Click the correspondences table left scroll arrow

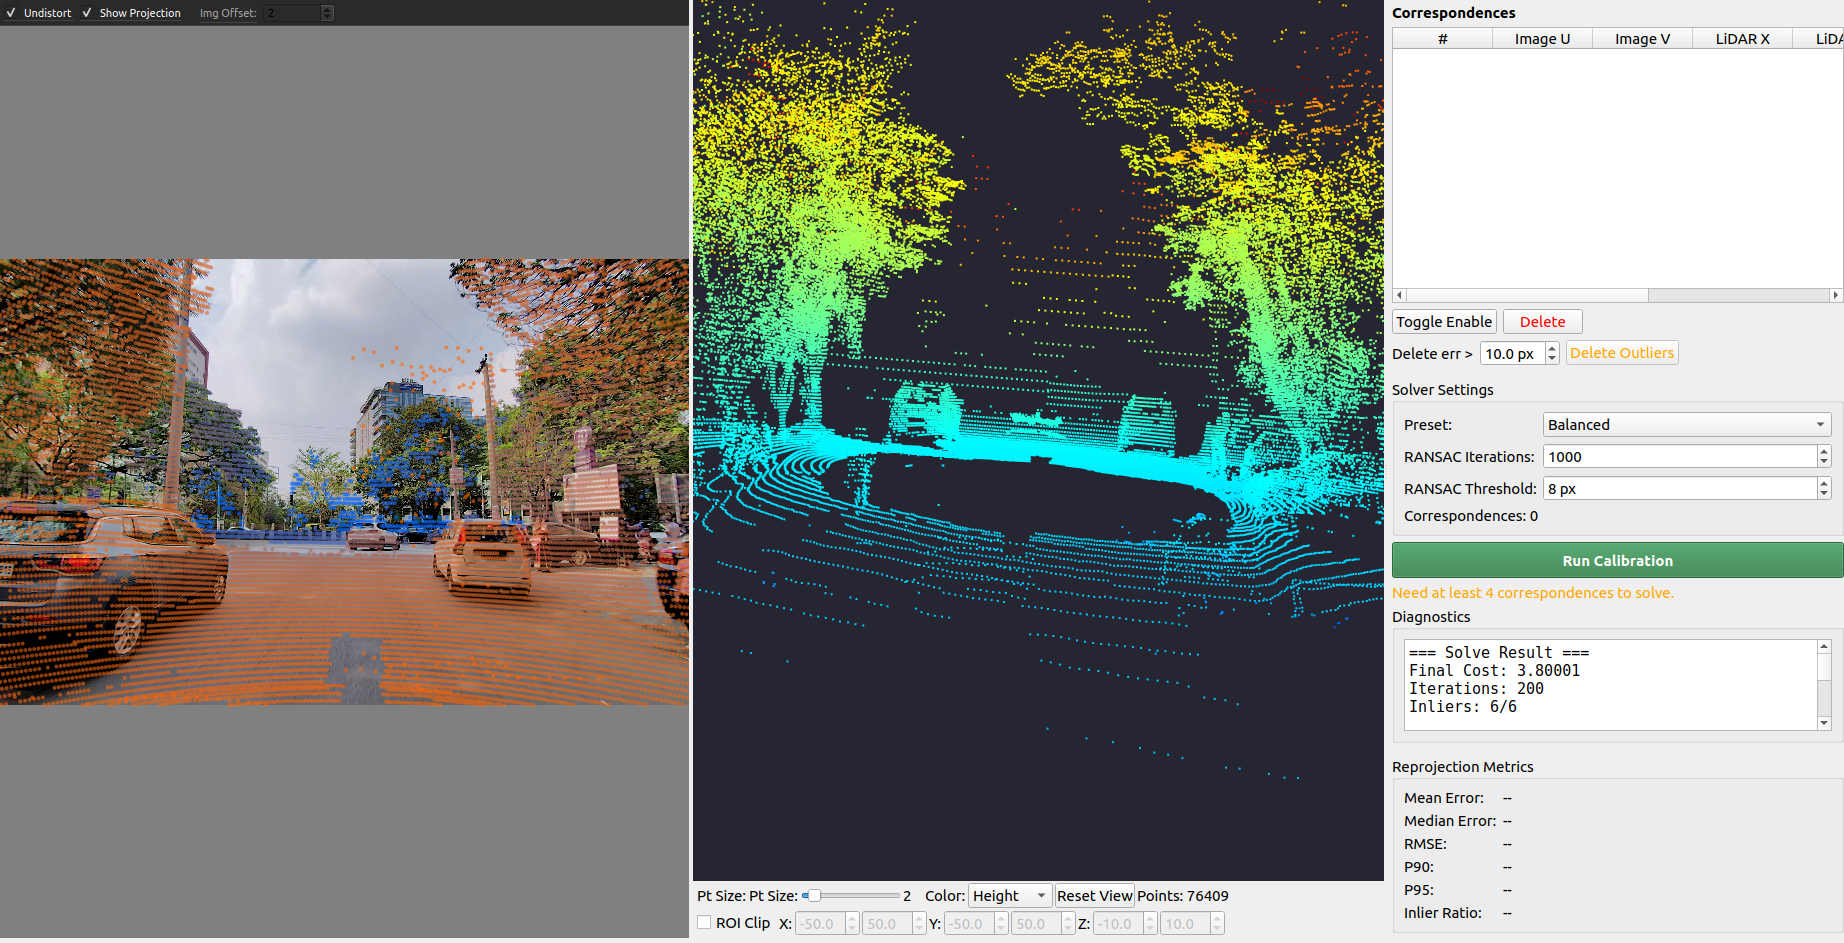[1398, 295]
